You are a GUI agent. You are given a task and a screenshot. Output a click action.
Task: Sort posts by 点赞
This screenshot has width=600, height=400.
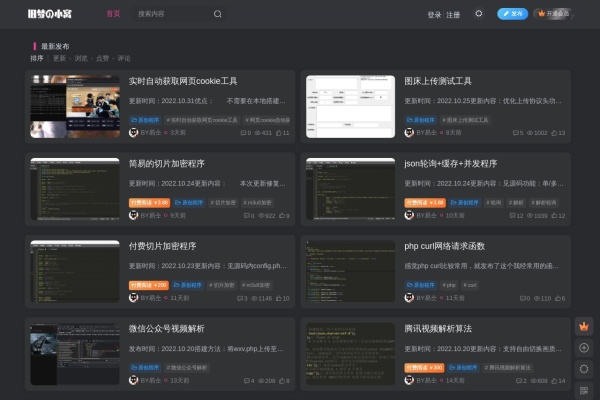(x=102, y=58)
